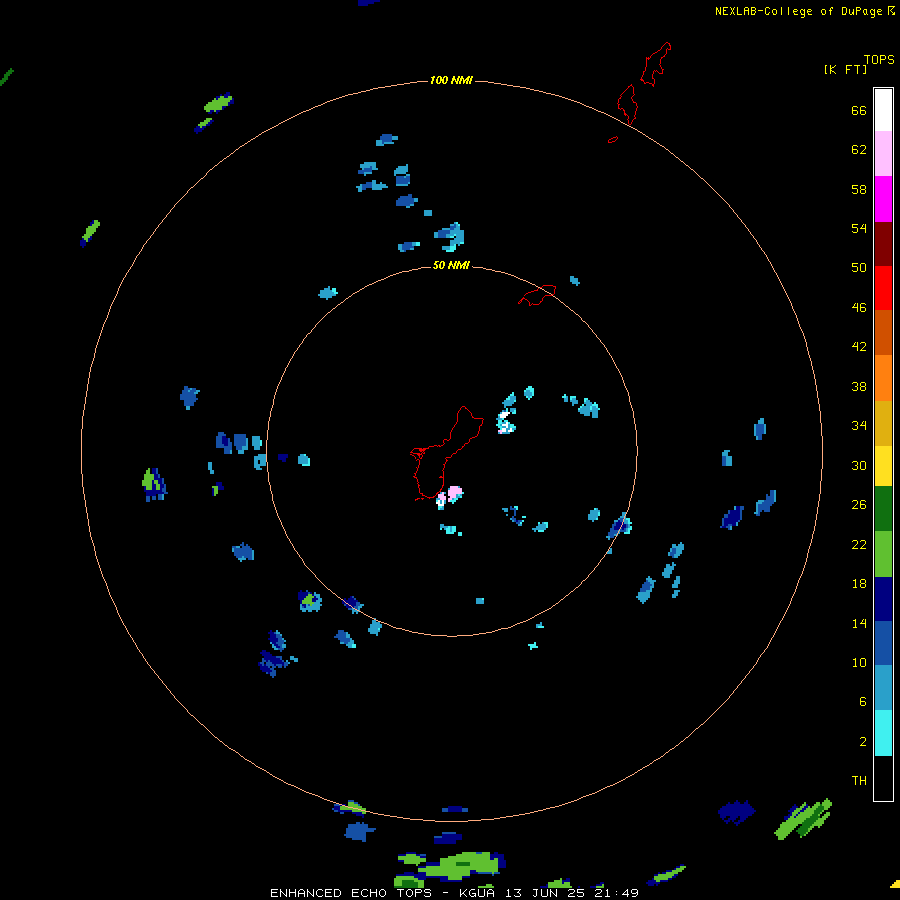
Task: Click the '30' legend value
Action: 859,465
